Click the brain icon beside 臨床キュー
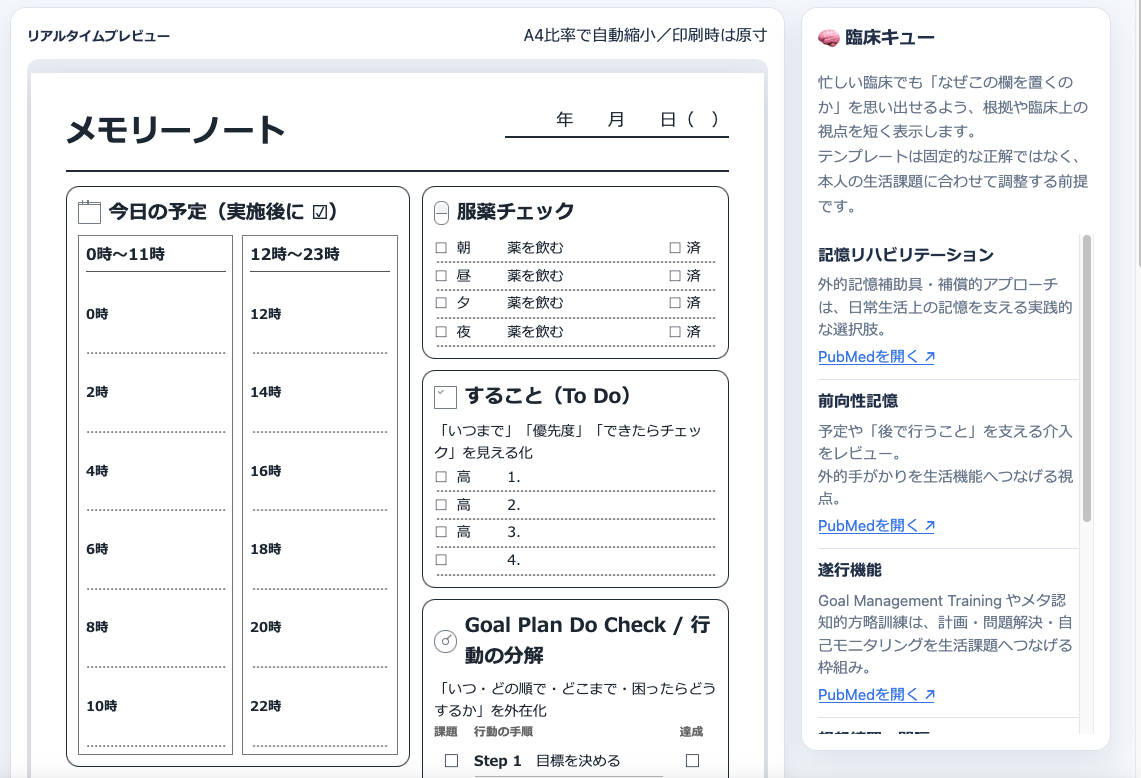Image resolution: width=1141 pixels, height=778 pixels. [x=828, y=38]
